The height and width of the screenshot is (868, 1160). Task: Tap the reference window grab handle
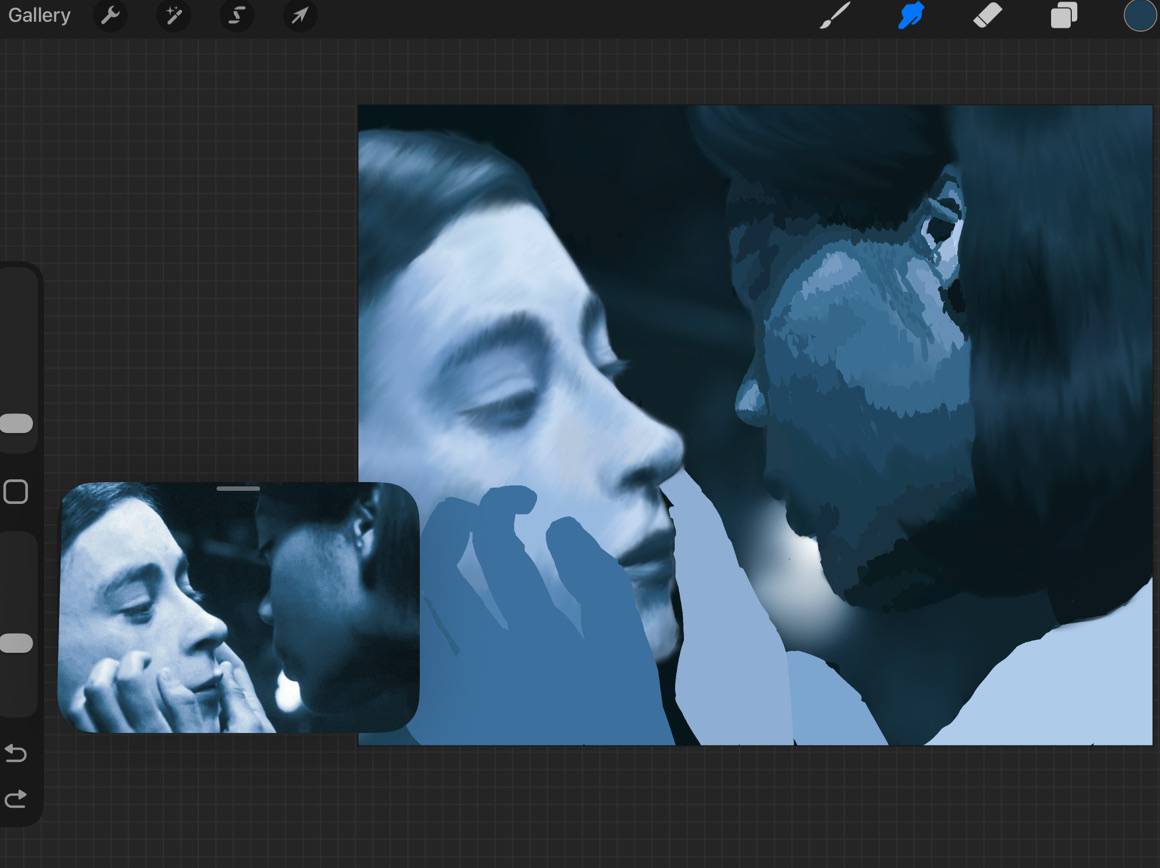click(x=238, y=488)
